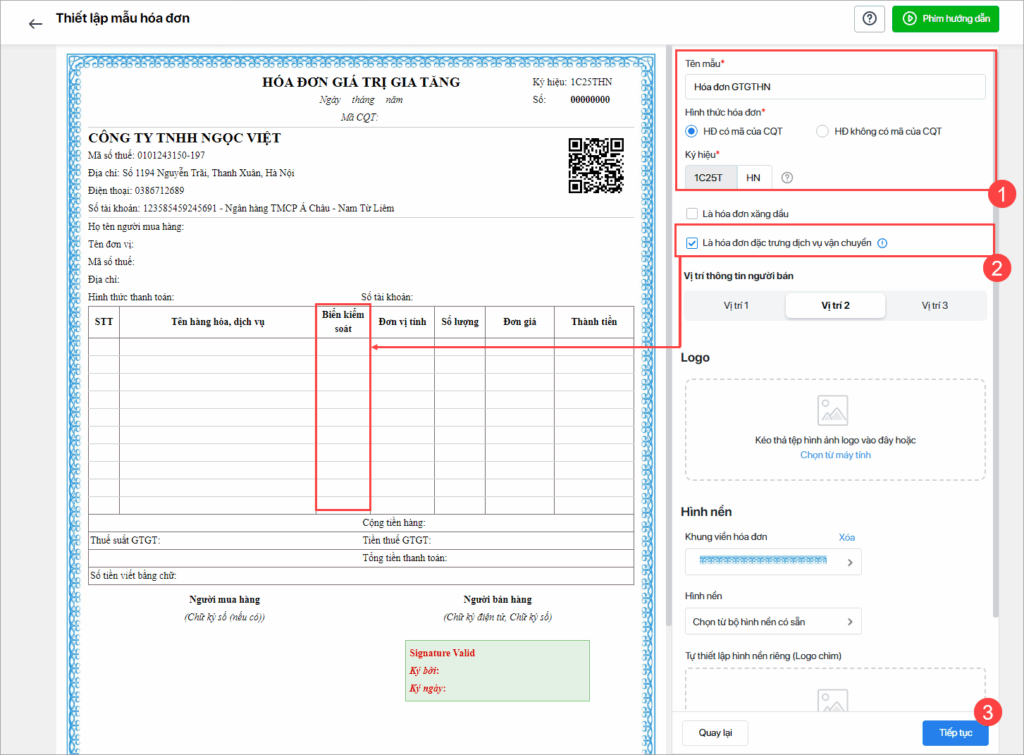Click the back arrow icon
This screenshot has width=1024, height=755.
tap(35, 24)
